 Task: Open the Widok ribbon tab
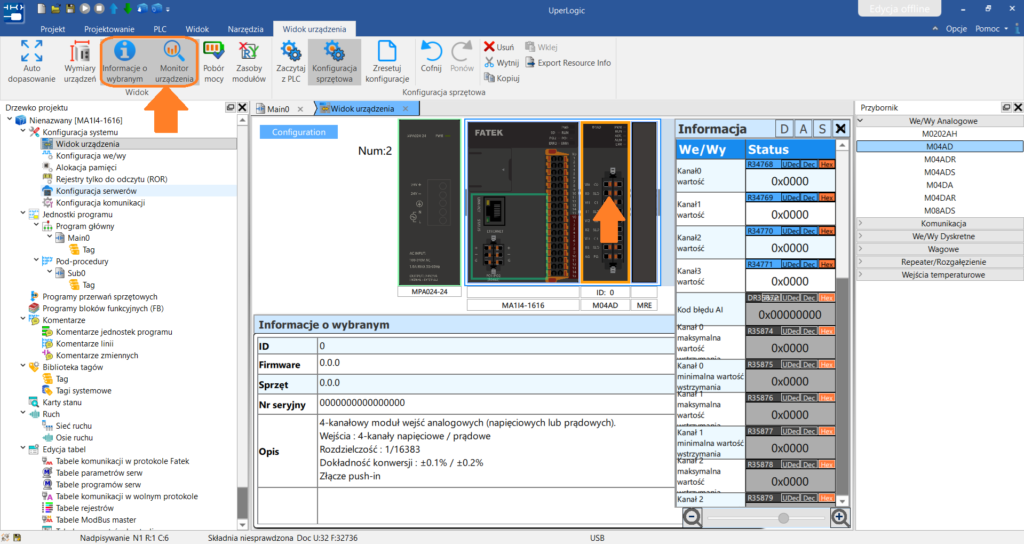pyautogui.click(x=197, y=29)
